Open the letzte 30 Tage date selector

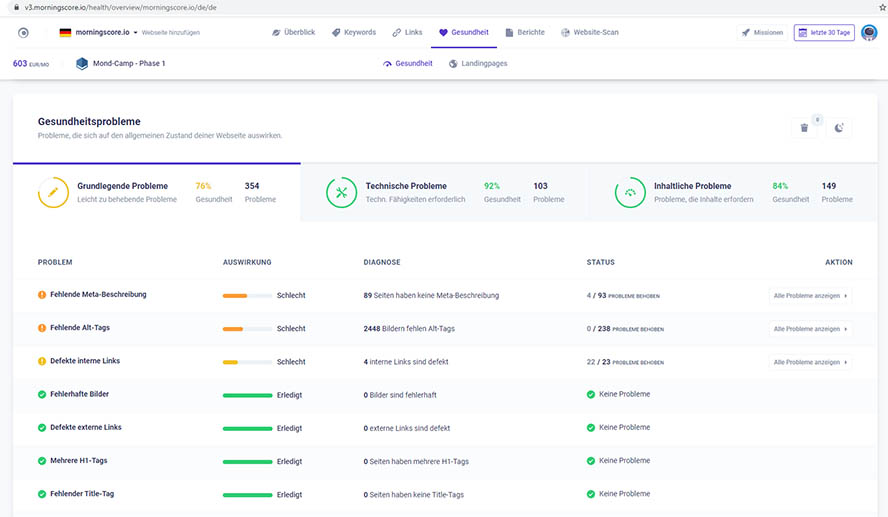pos(823,32)
